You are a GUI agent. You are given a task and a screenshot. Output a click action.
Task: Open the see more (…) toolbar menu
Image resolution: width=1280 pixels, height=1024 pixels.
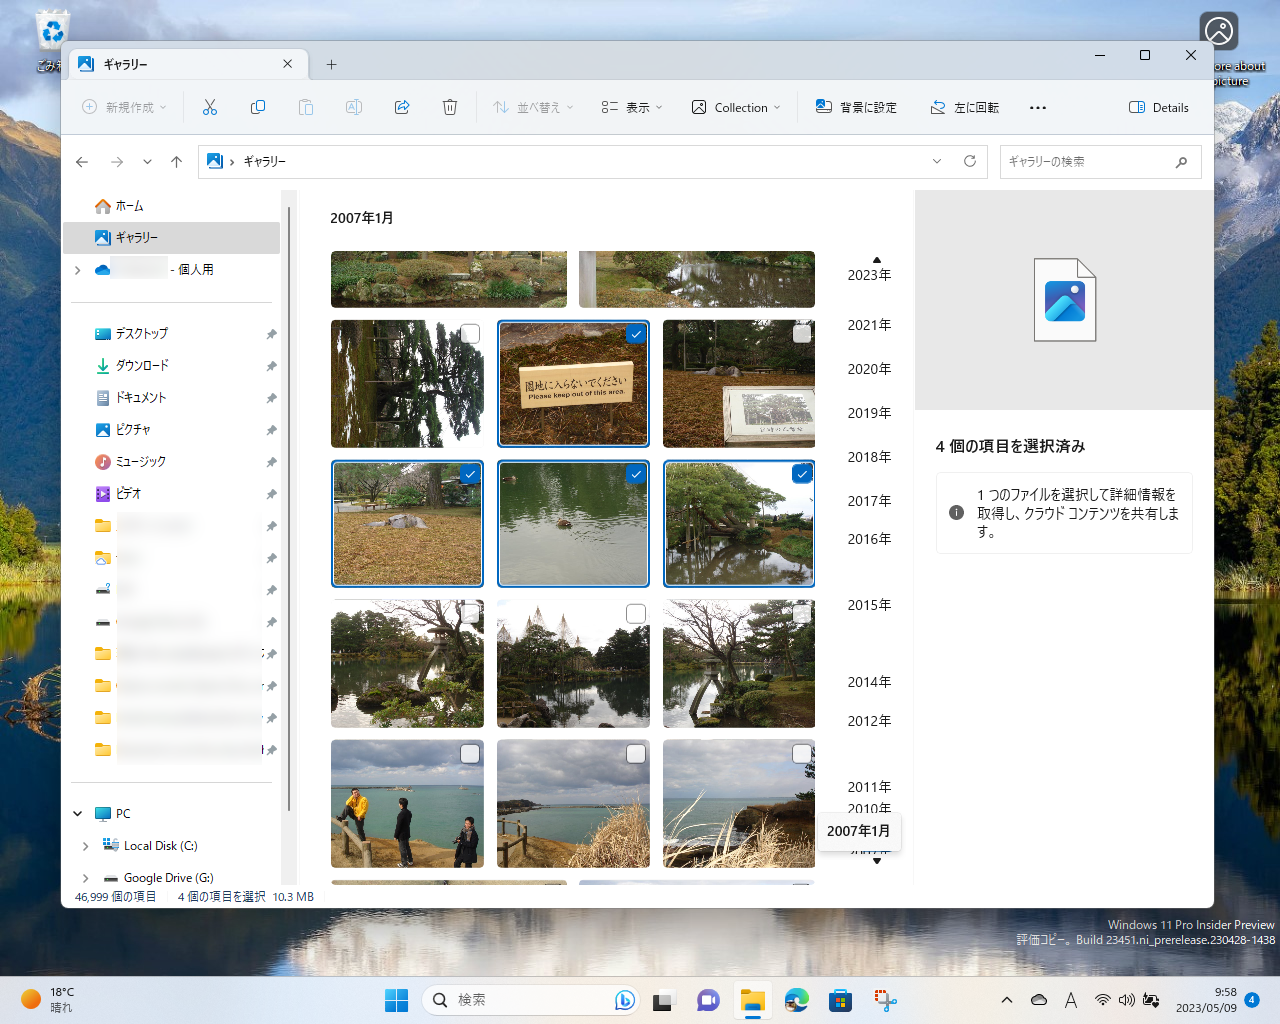1038,107
